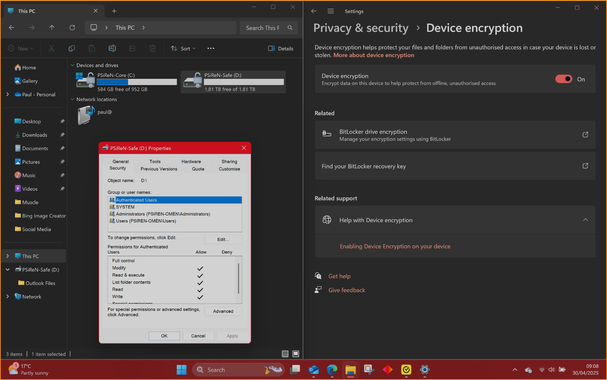Collapse the Help with Device encryption section

point(585,220)
